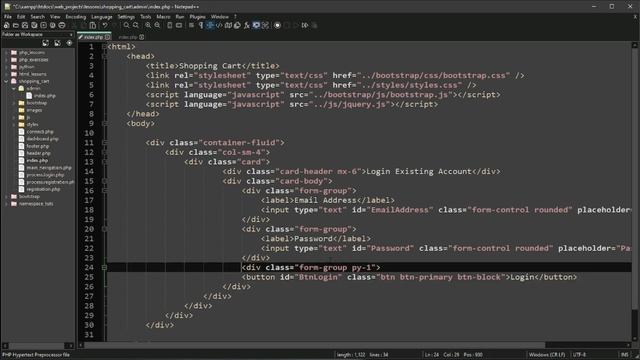Open the File menu
This screenshot has width=640, height=360.
(8, 17)
